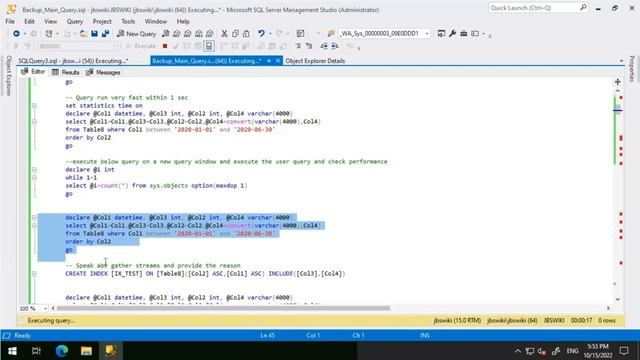Switch to the SQLQuery3.sql tab
Screen dimensions: 640x360
click(73, 61)
